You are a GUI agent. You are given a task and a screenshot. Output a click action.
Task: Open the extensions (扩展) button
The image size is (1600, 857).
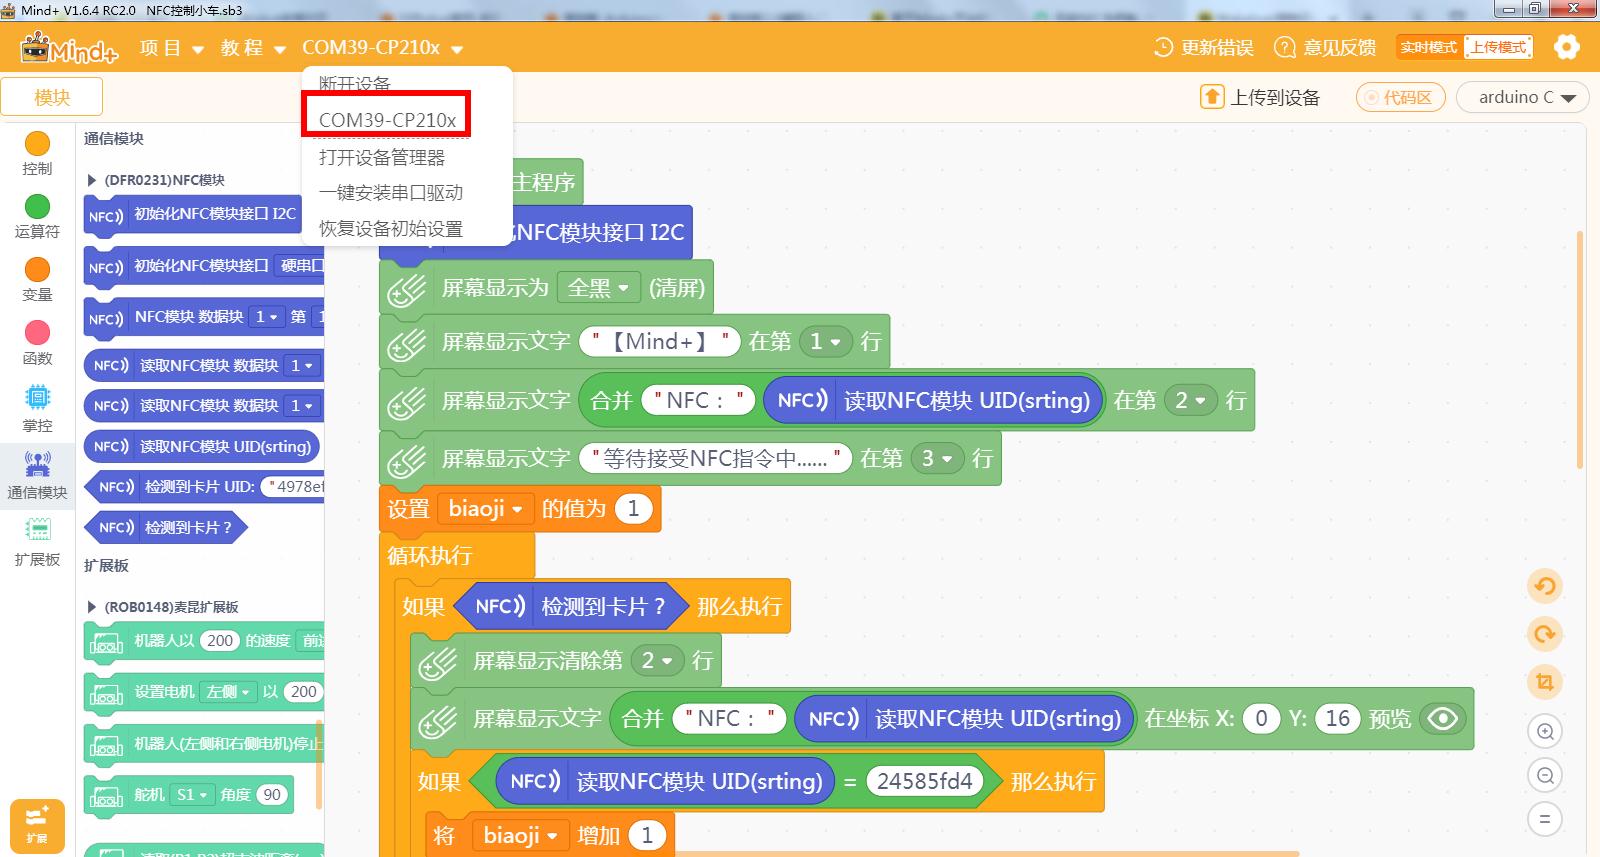pos(37,825)
